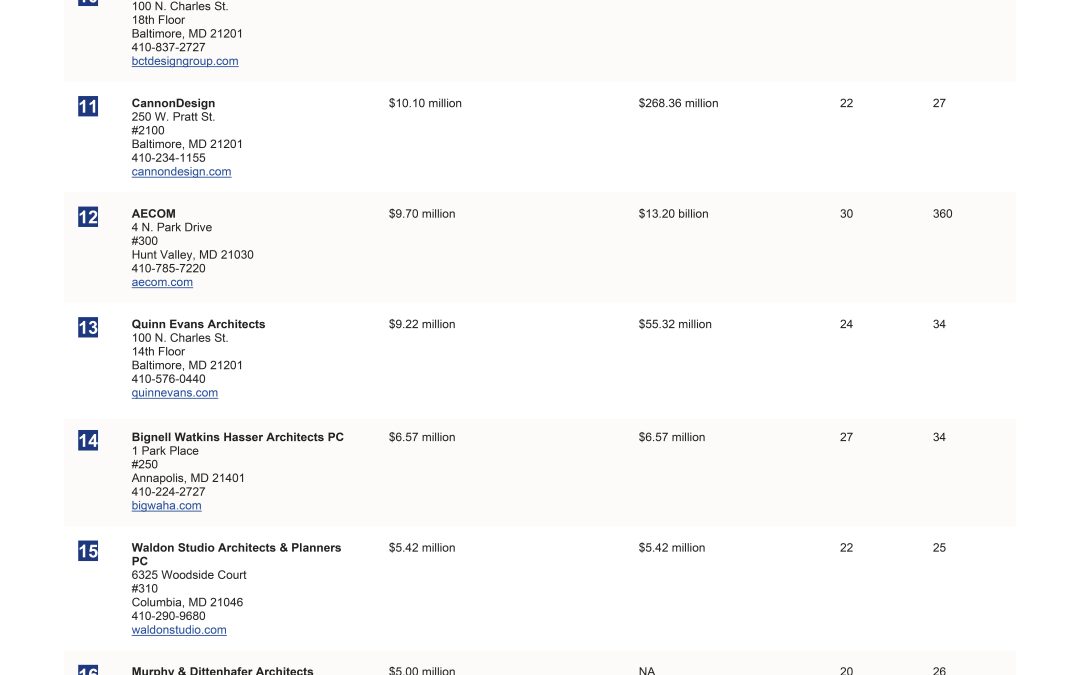Select the rank 15 number badge
This screenshot has width=1080, height=675.
coord(88,551)
